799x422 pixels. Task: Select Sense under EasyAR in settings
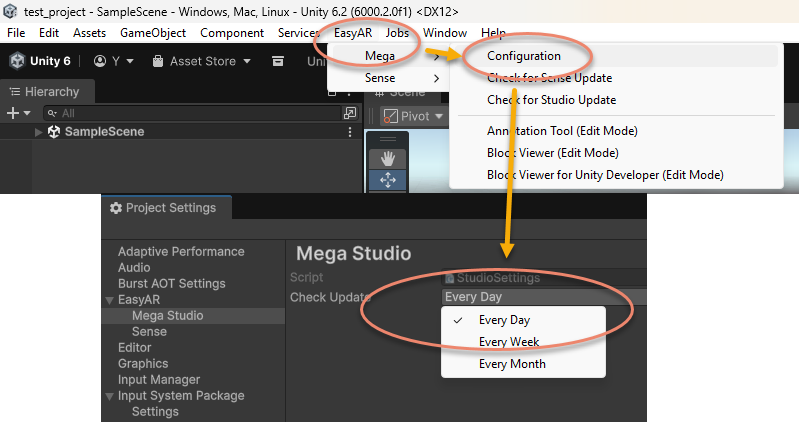[x=149, y=331]
